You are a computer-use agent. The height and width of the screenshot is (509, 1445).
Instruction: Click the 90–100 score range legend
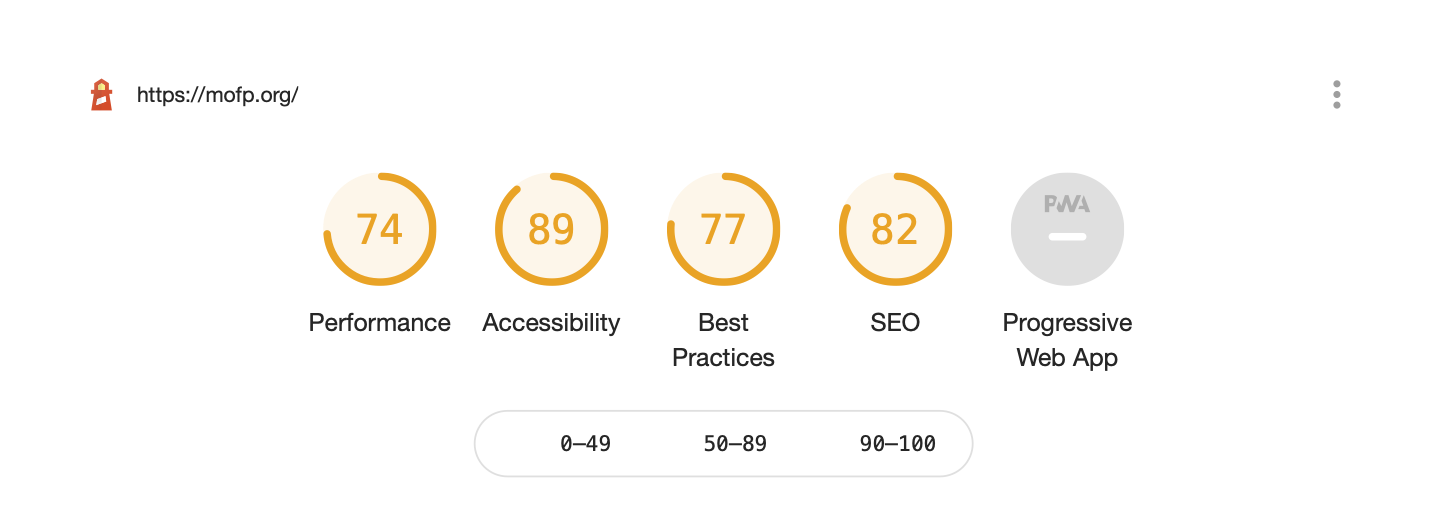pyautogui.click(x=898, y=444)
